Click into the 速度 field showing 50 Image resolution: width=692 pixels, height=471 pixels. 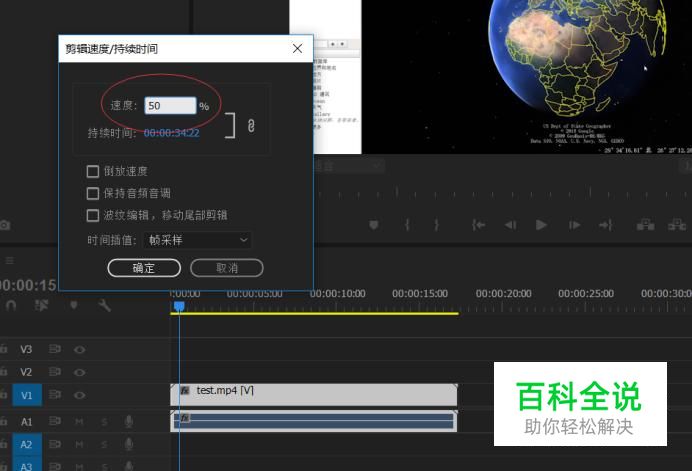click(170, 106)
